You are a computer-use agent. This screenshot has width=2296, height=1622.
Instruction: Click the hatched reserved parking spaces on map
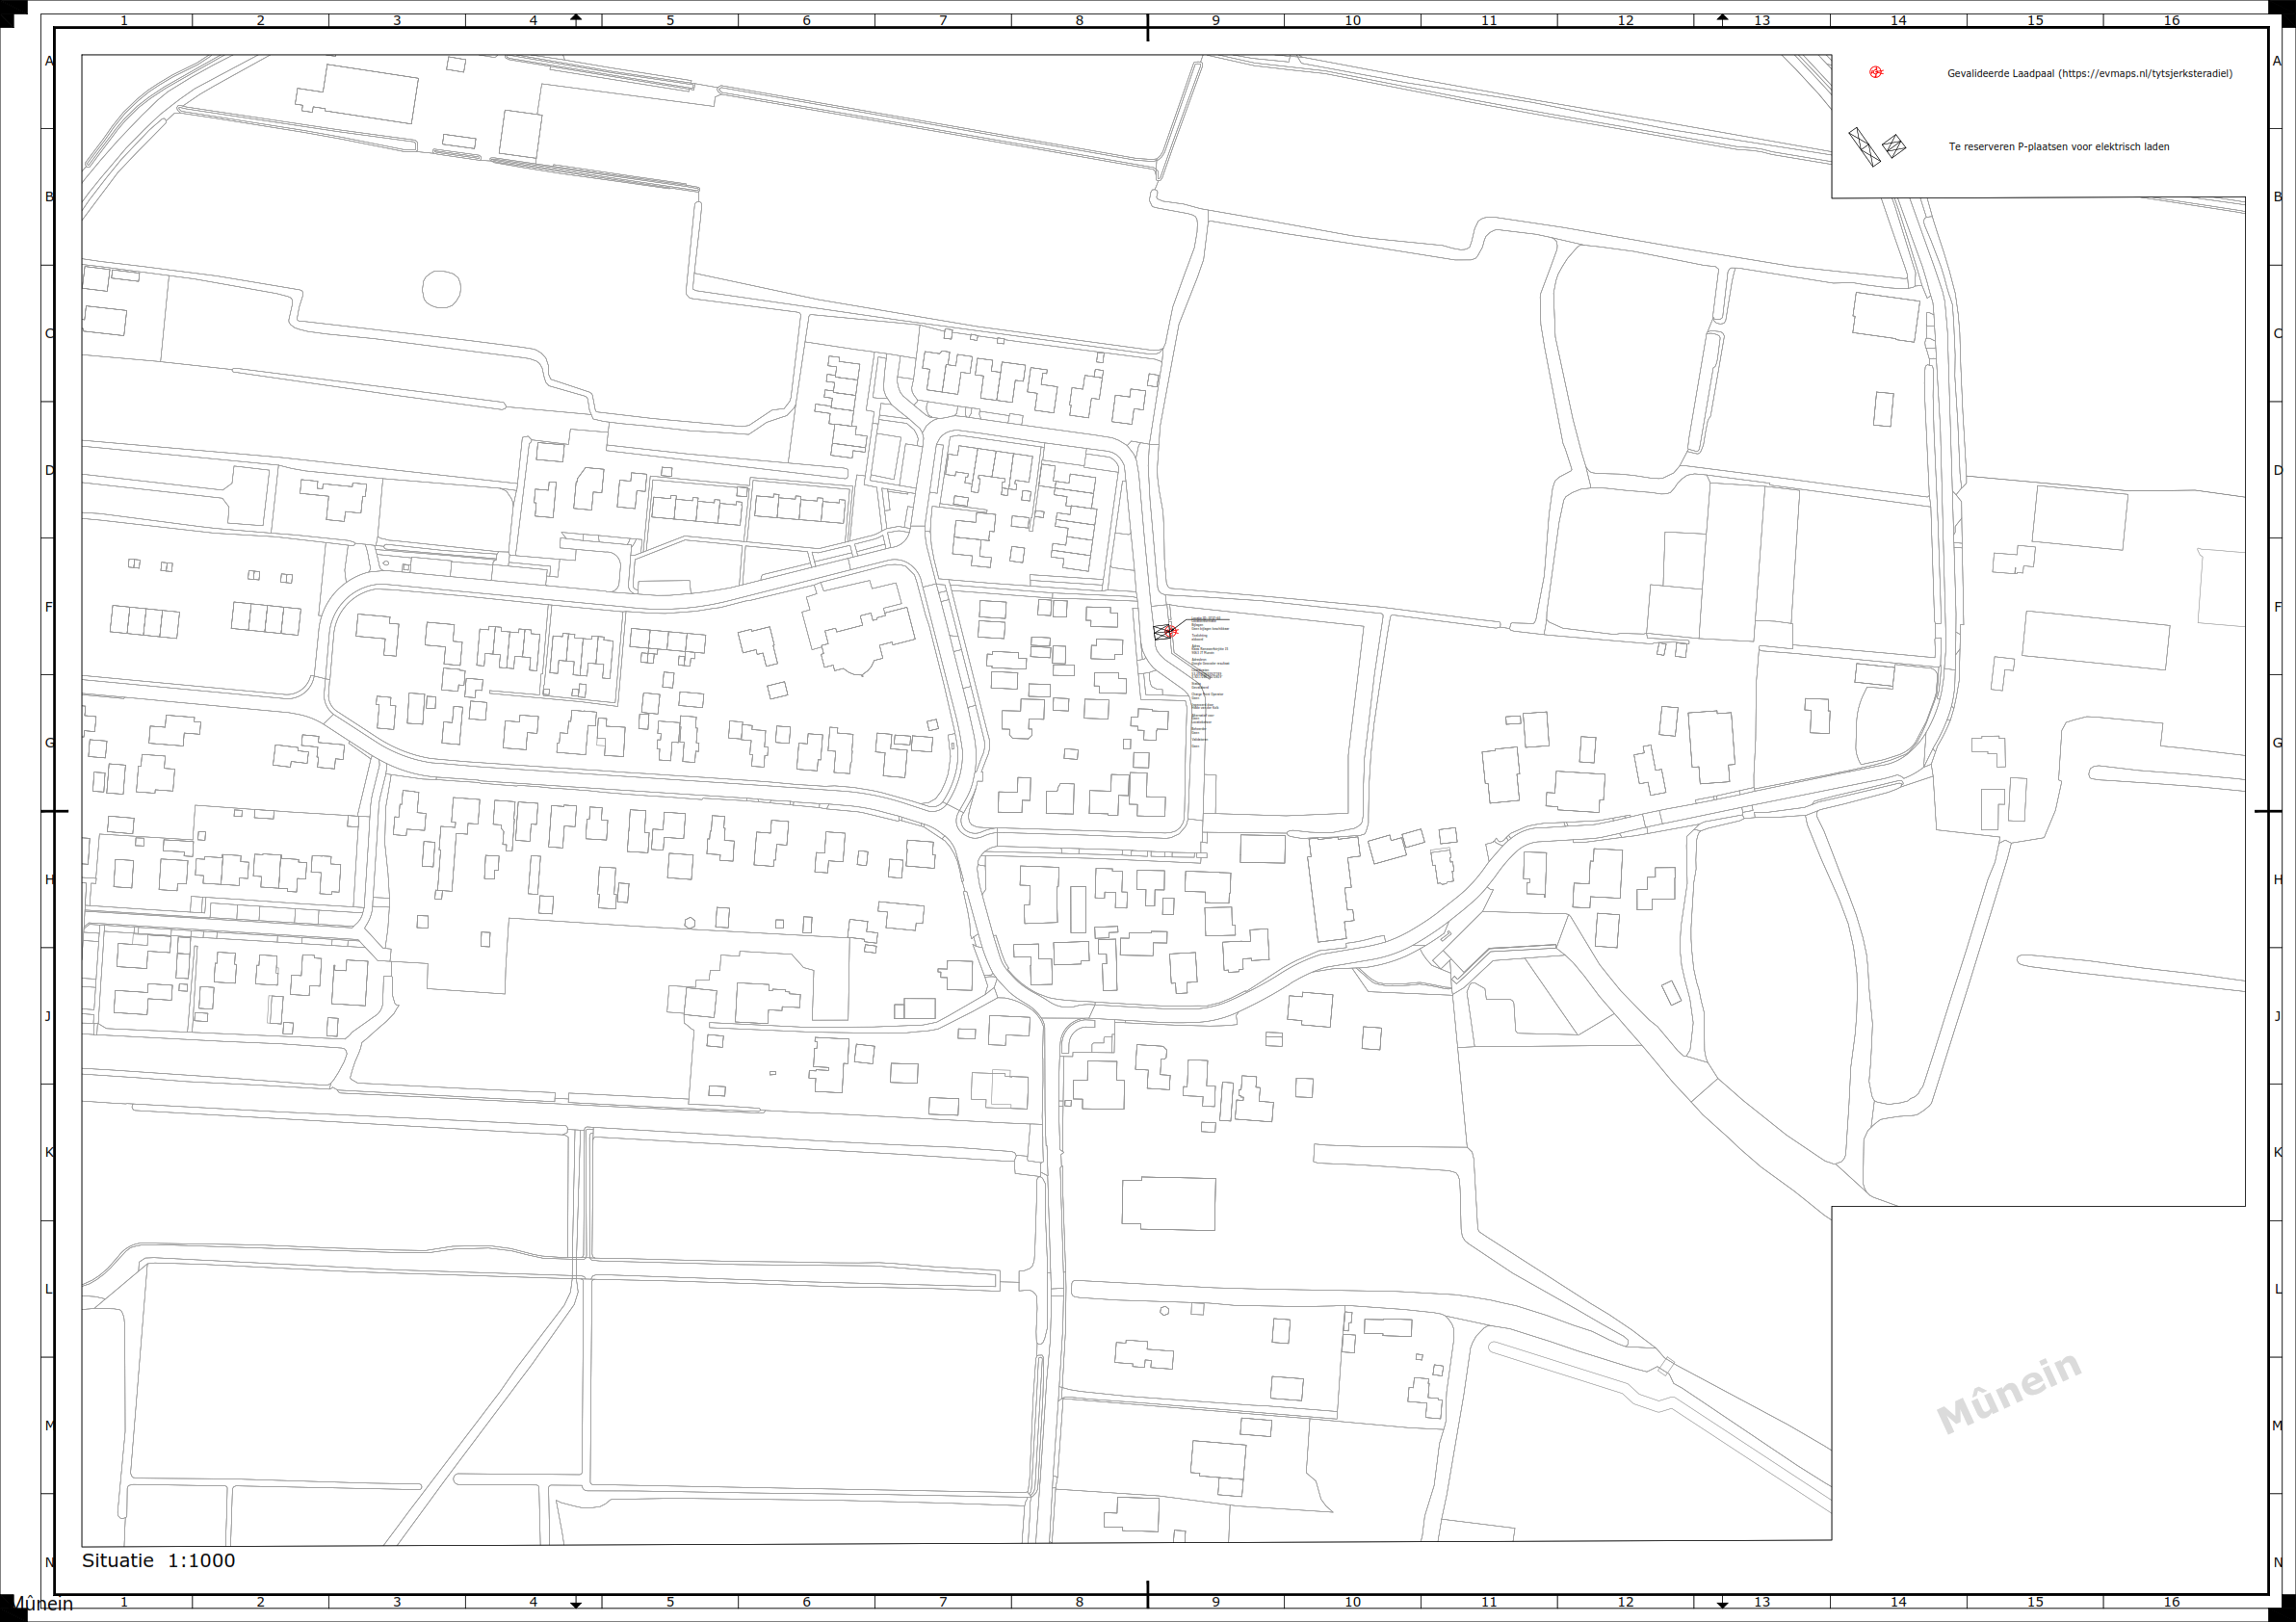1160,632
